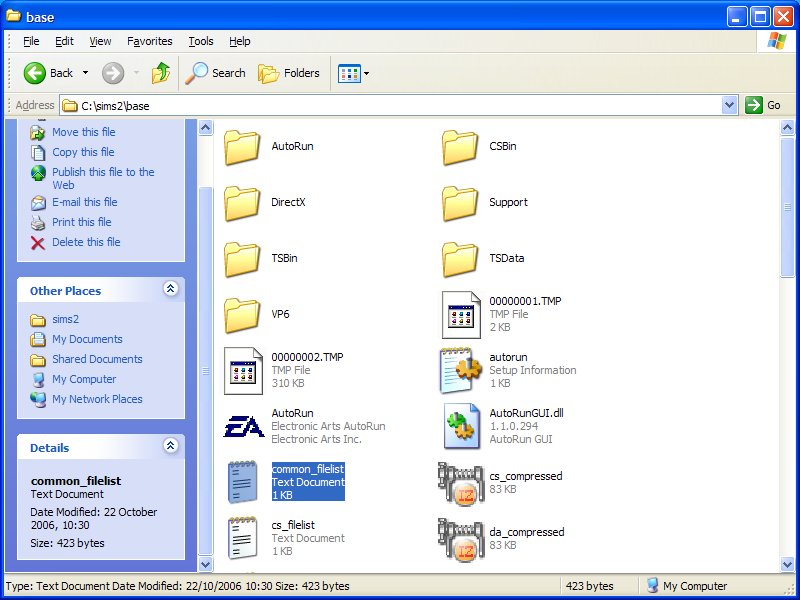Open the Tools menu
Viewport: 800px width, 600px height.
click(x=201, y=41)
